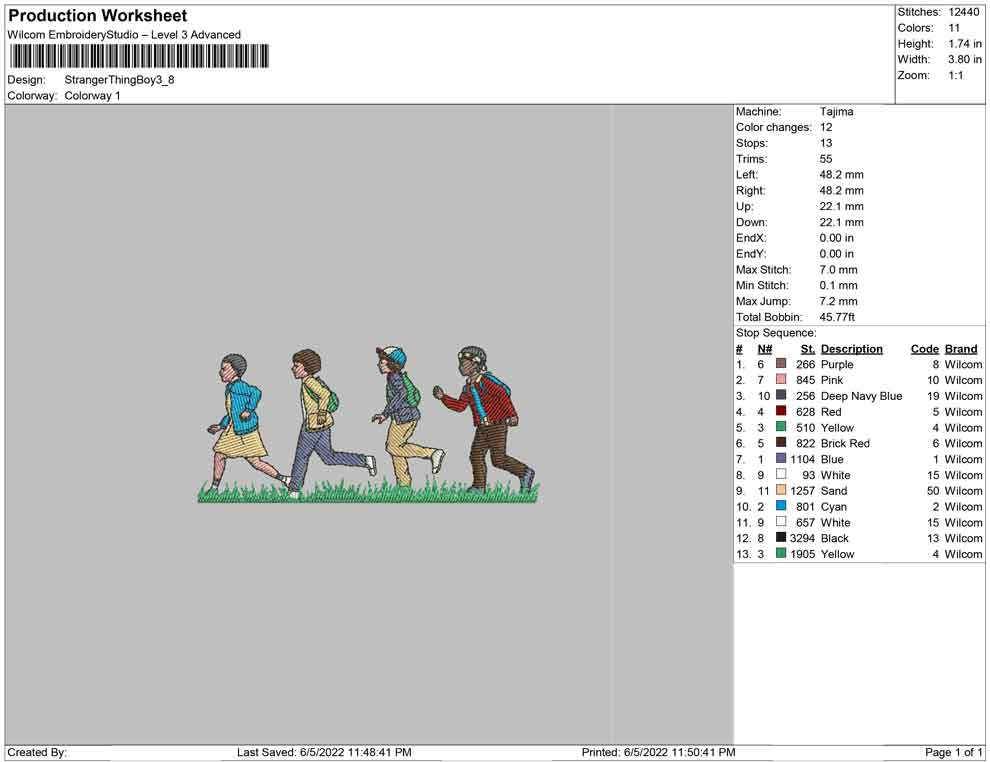The height and width of the screenshot is (762, 990).
Task: Click the Machine value Tajima
Action: tap(837, 112)
